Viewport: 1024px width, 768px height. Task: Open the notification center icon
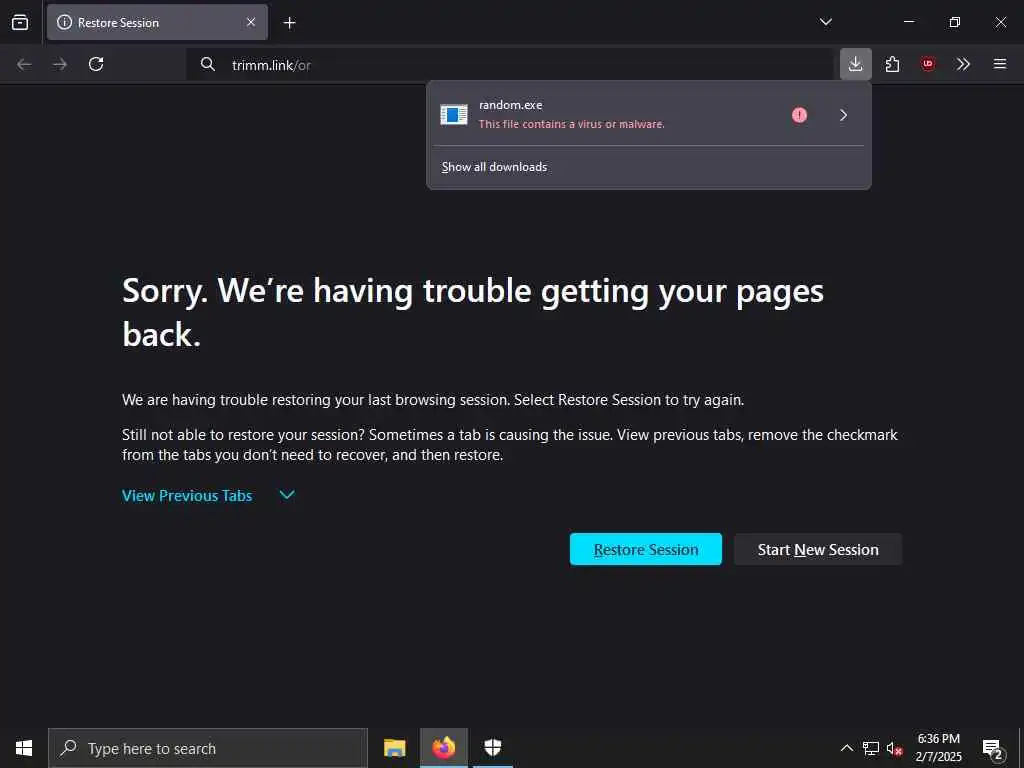click(993, 749)
